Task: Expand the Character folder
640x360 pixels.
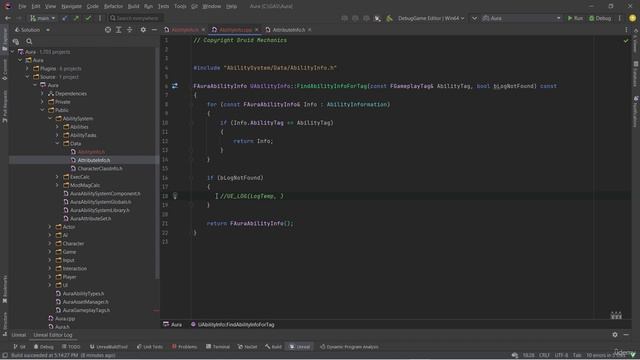Action: click(x=50, y=243)
